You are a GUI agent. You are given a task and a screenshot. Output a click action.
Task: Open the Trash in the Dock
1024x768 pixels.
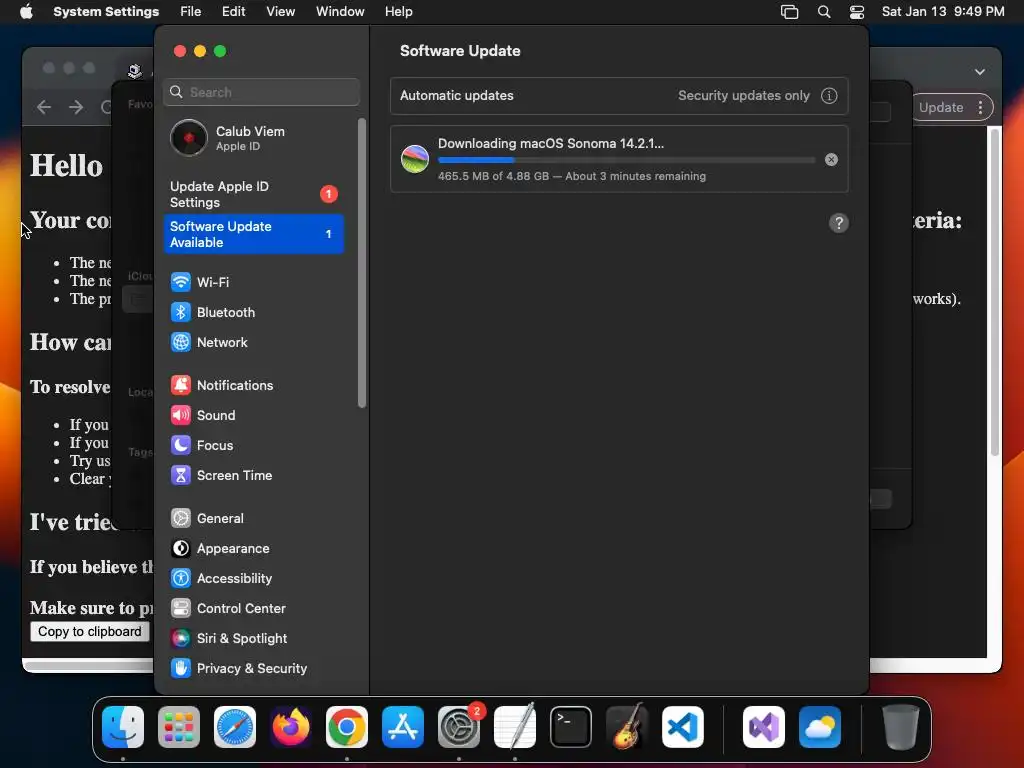click(x=901, y=727)
